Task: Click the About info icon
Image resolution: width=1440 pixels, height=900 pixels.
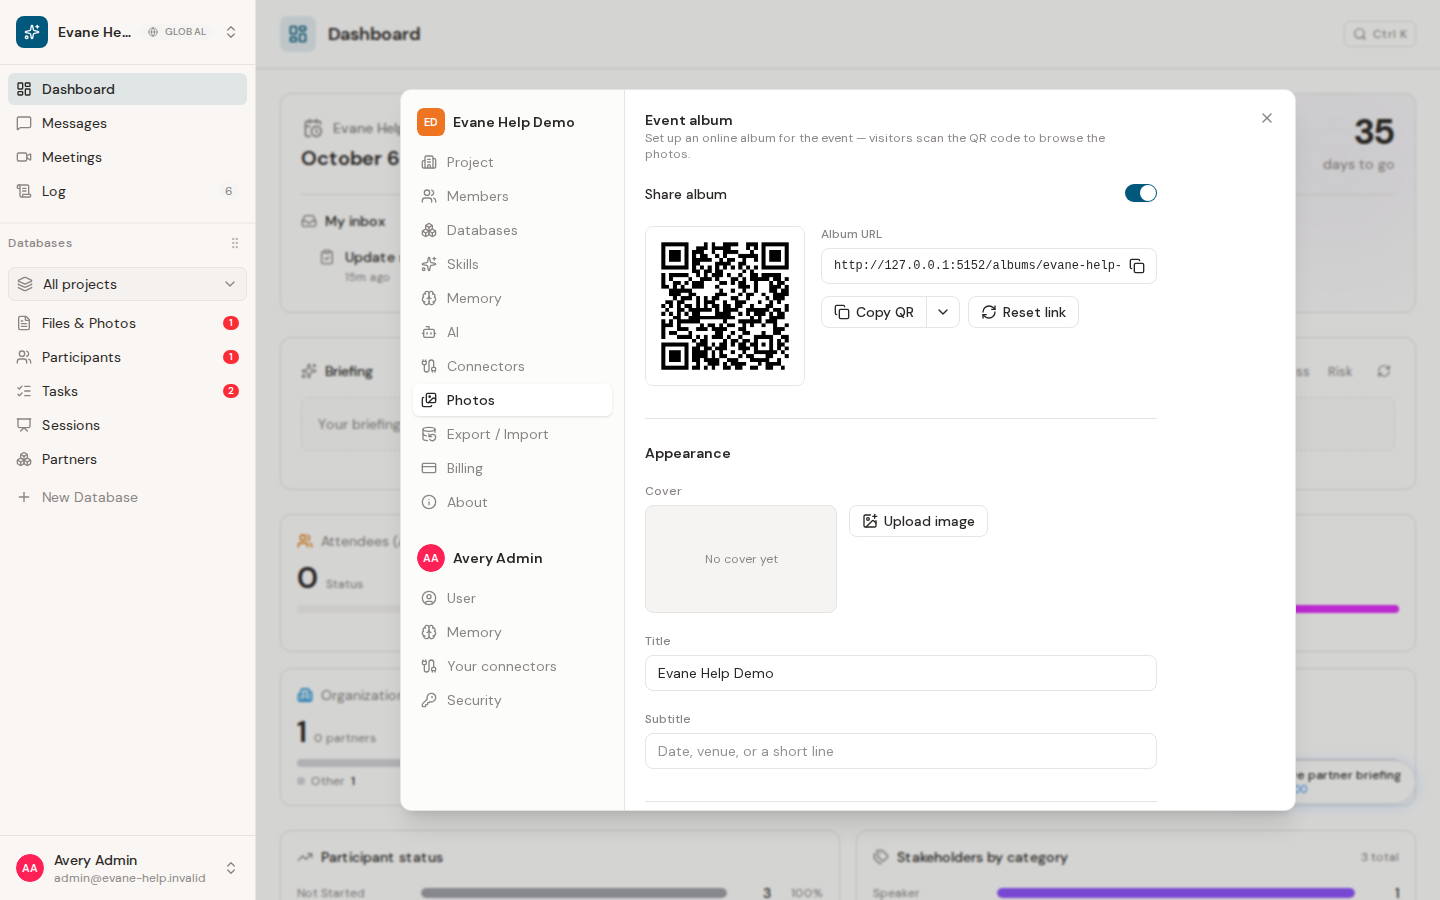Action: [429, 502]
